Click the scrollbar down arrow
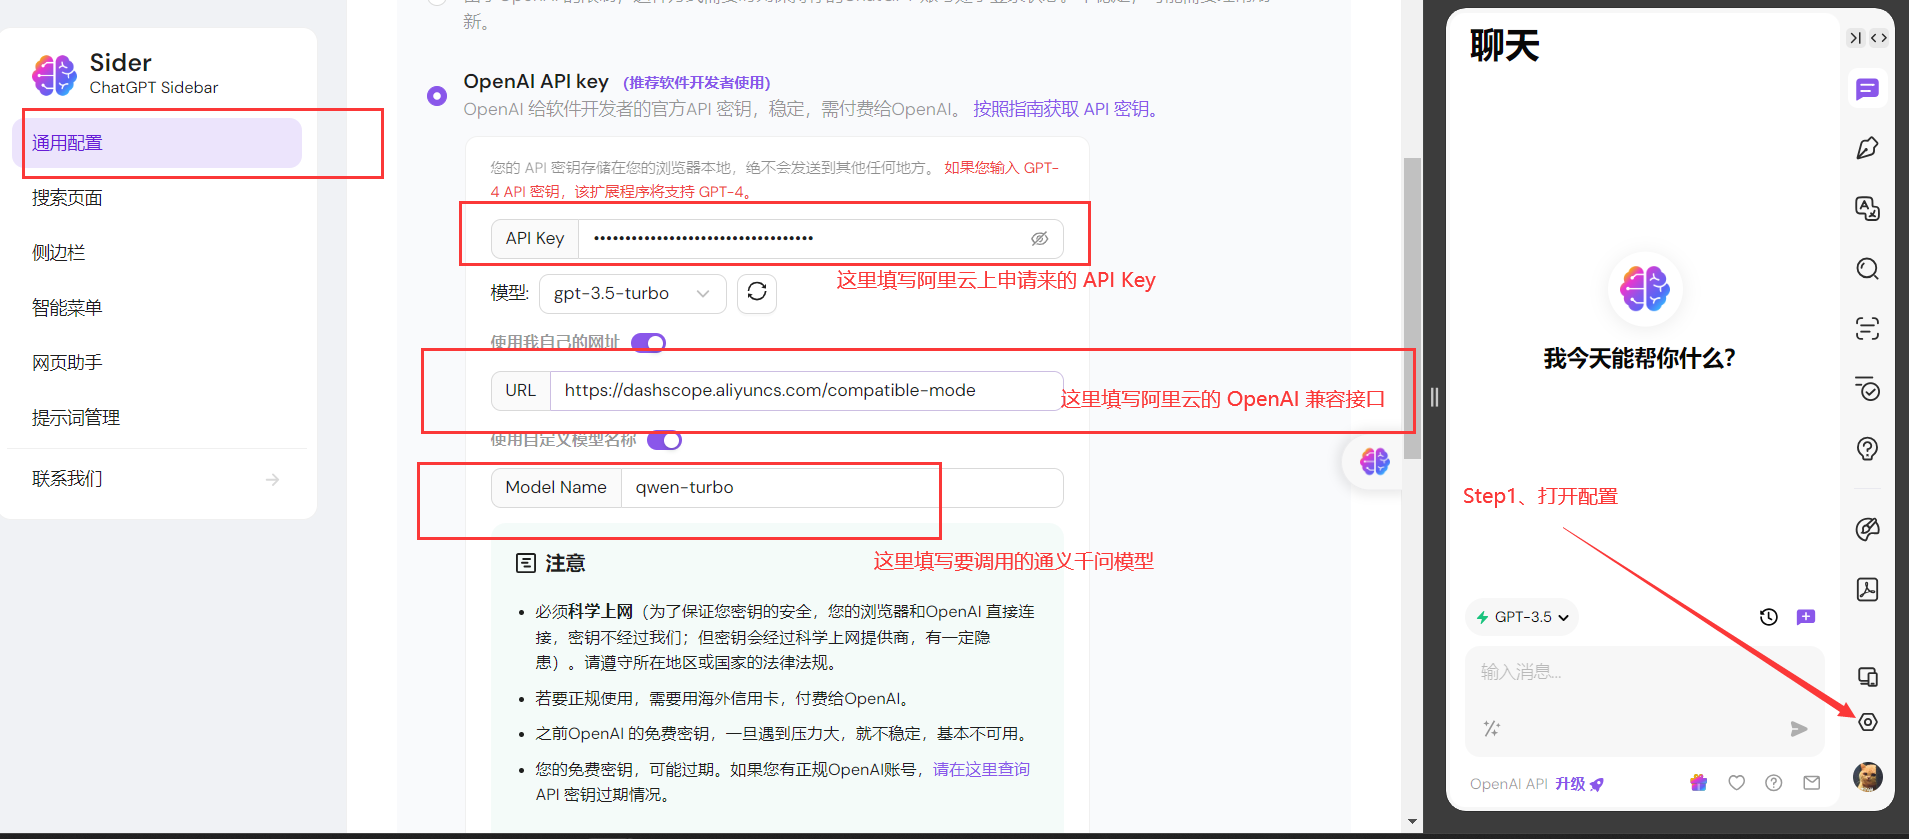The height and width of the screenshot is (839, 1909). pos(1412,821)
